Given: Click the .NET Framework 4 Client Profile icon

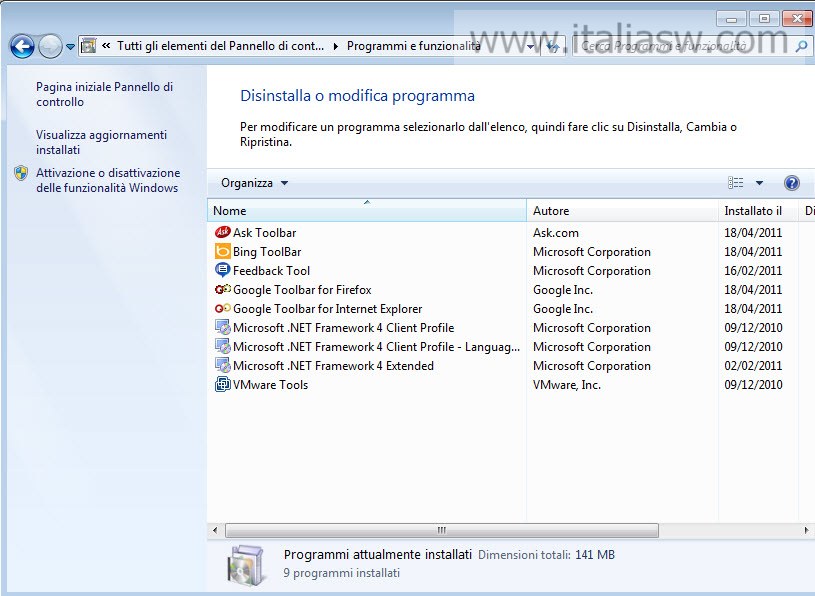Looking at the screenshot, I should (x=222, y=327).
